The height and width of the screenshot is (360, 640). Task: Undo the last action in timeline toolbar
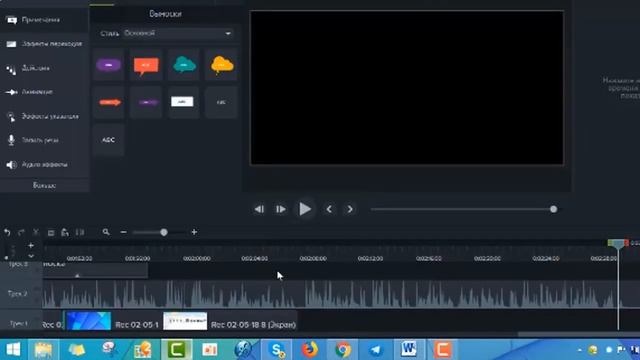tap(7, 232)
